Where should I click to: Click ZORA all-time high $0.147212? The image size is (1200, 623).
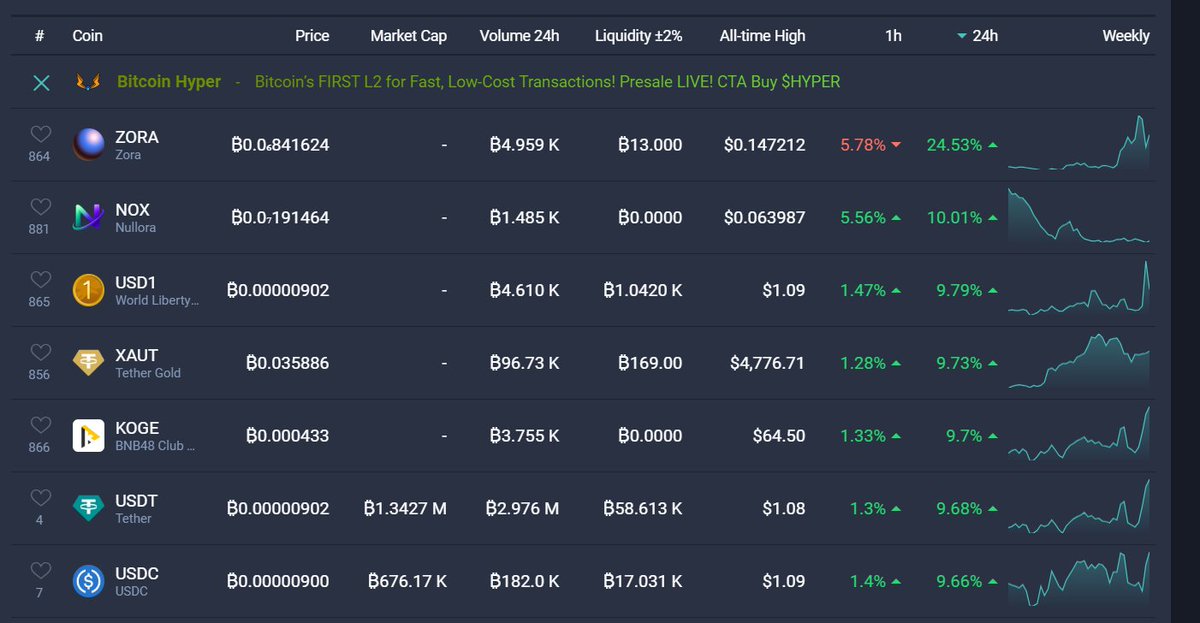[764, 145]
